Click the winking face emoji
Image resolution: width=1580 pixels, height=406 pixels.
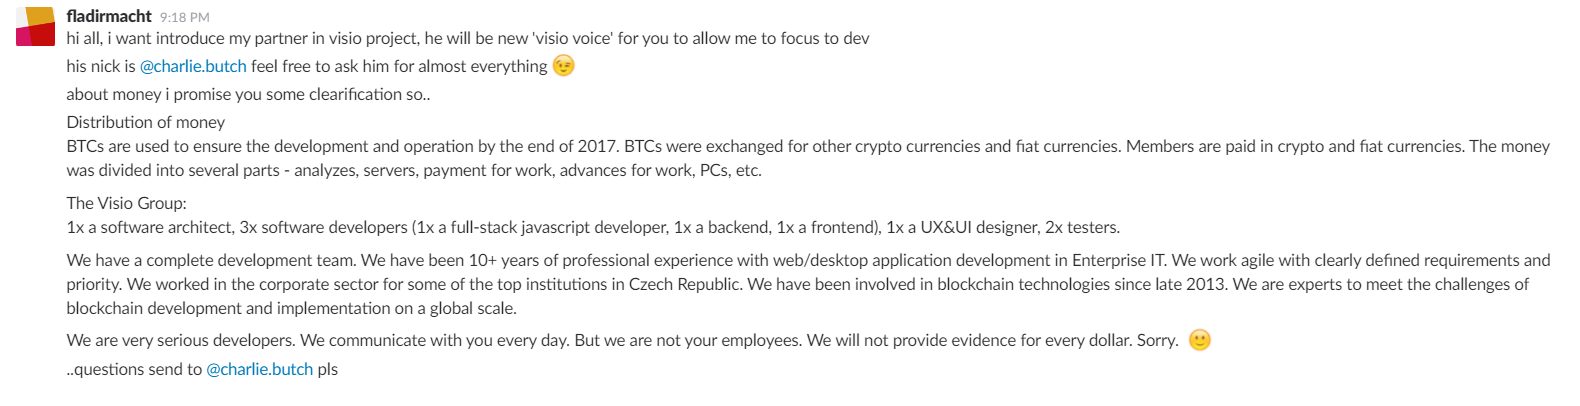click(564, 66)
